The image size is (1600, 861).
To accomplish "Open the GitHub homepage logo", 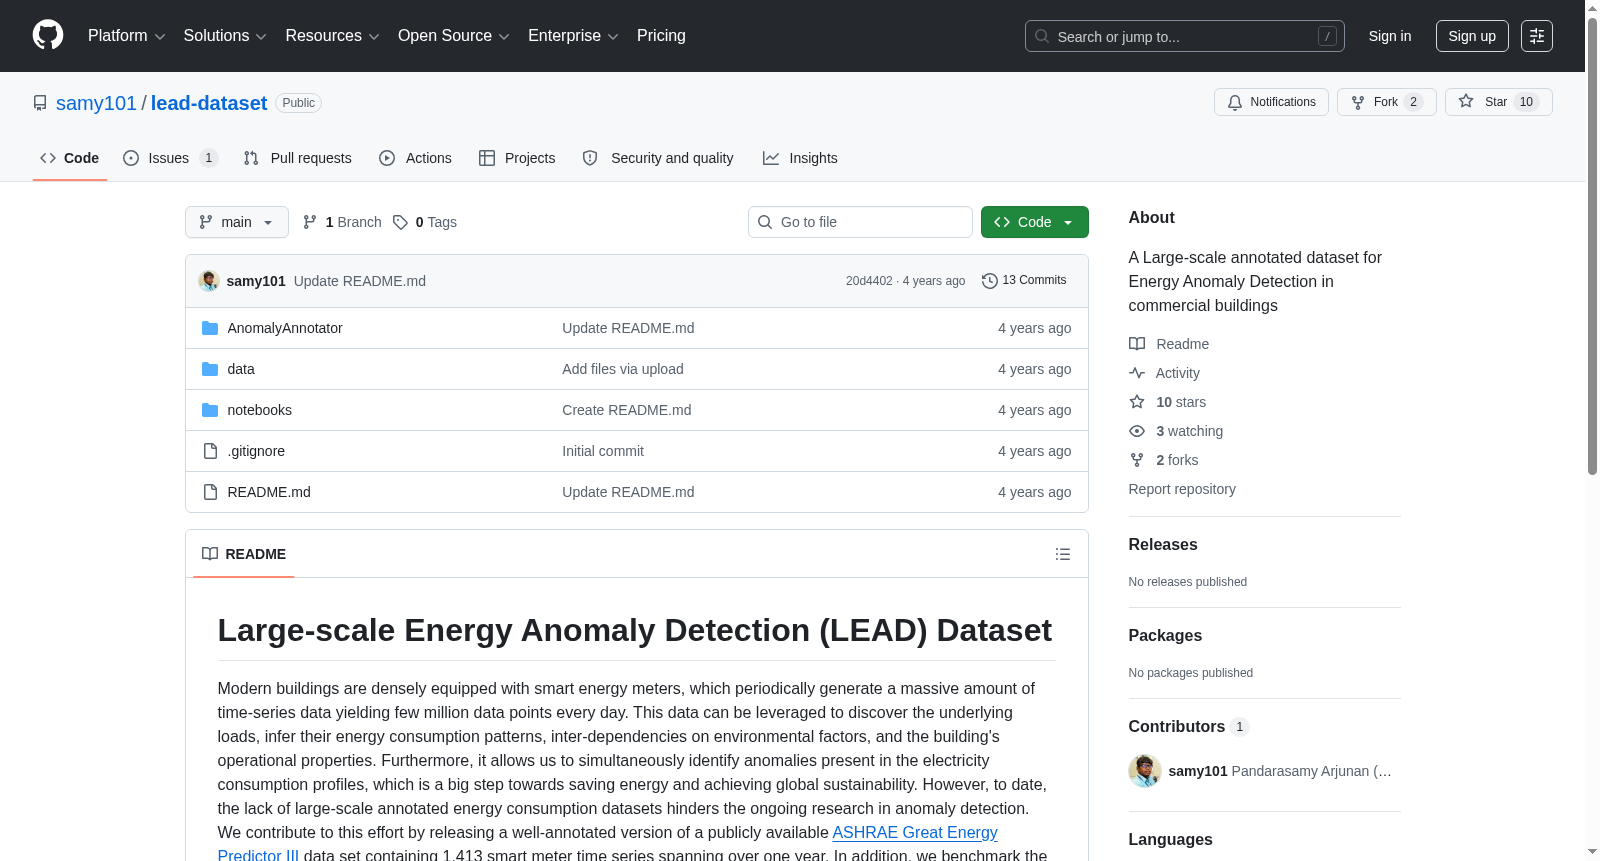I will 48,36.
